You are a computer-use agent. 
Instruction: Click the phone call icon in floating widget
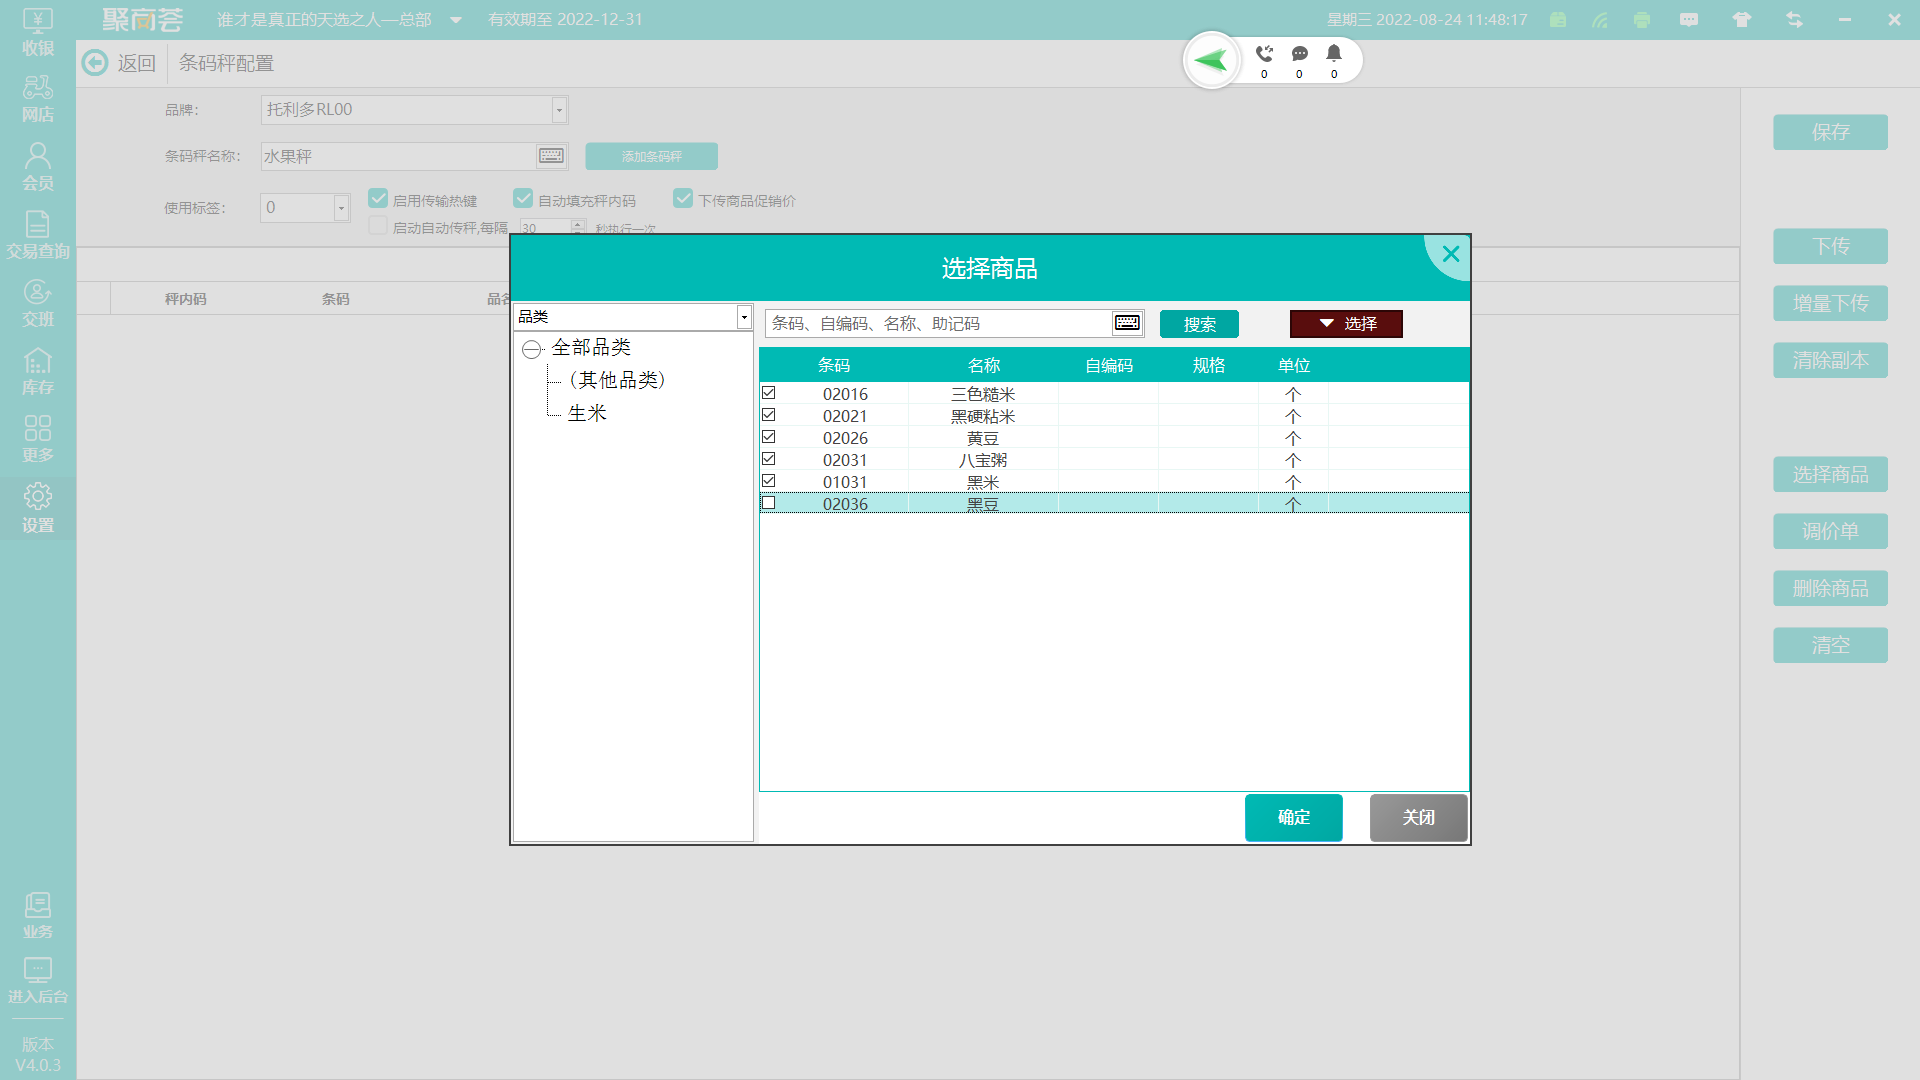pos(1264,54)
